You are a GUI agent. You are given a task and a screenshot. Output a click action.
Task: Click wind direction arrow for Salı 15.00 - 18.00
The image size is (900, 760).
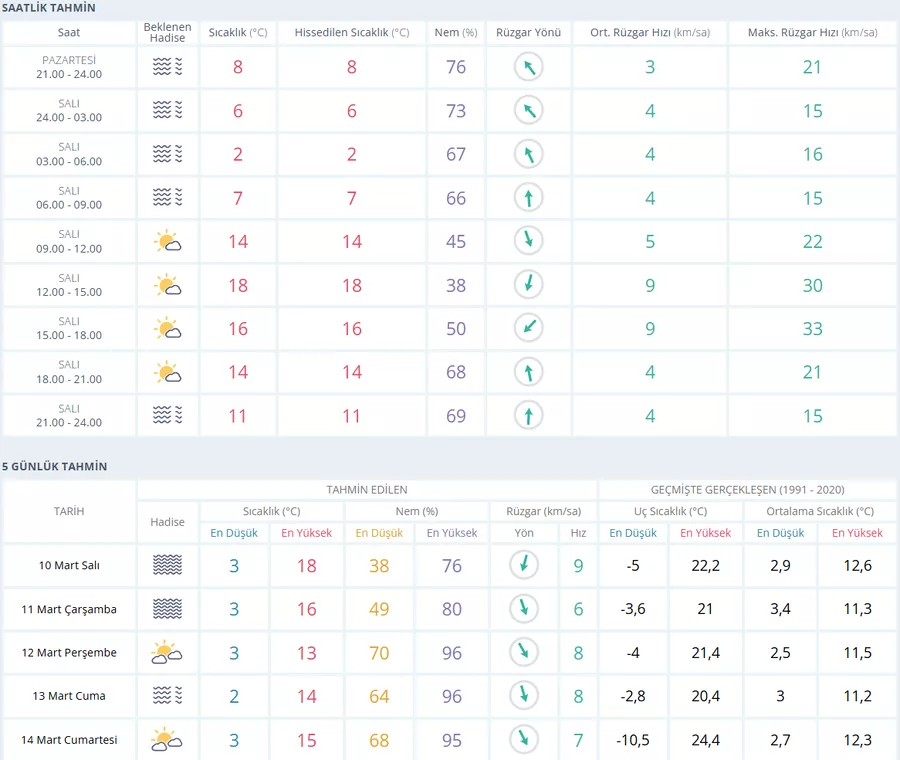pos(528,328)
